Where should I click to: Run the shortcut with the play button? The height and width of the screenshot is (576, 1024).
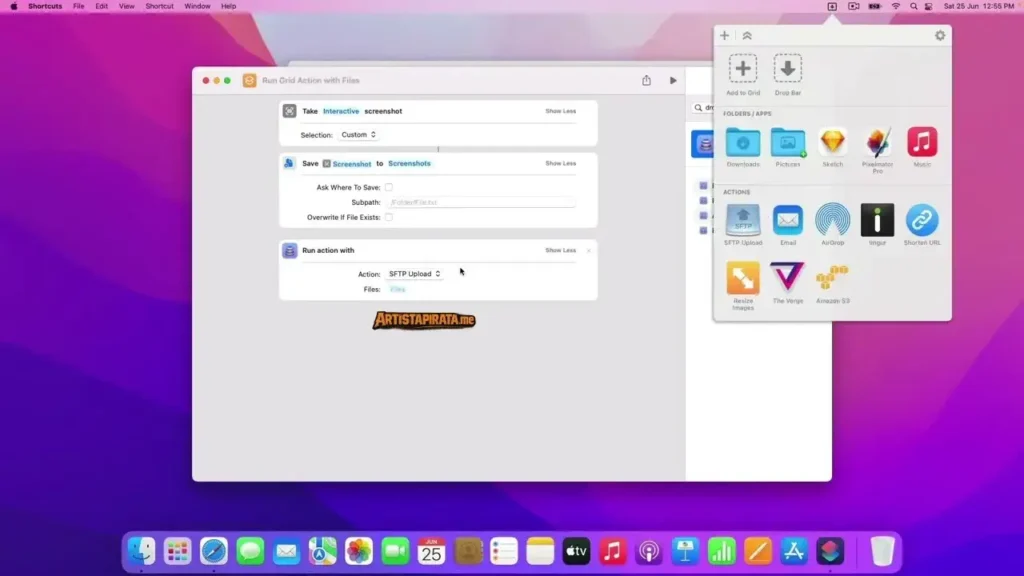pyautogui.click(x=672, y=80)
